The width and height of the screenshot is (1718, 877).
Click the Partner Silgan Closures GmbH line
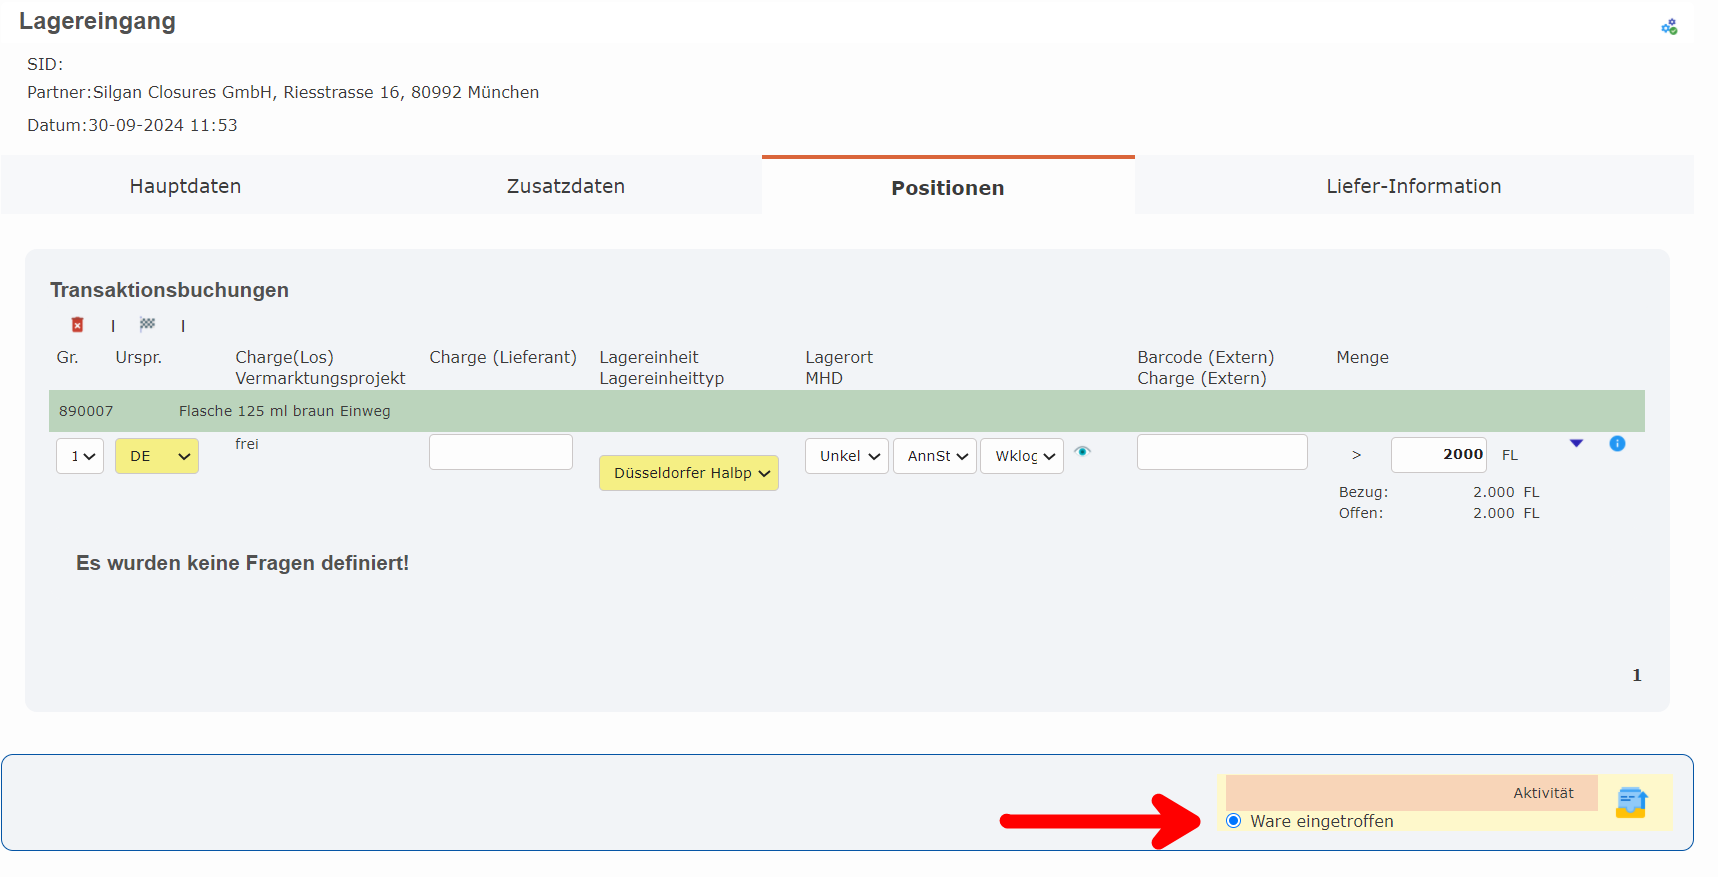pyautogui.click(x=283, y=92)
